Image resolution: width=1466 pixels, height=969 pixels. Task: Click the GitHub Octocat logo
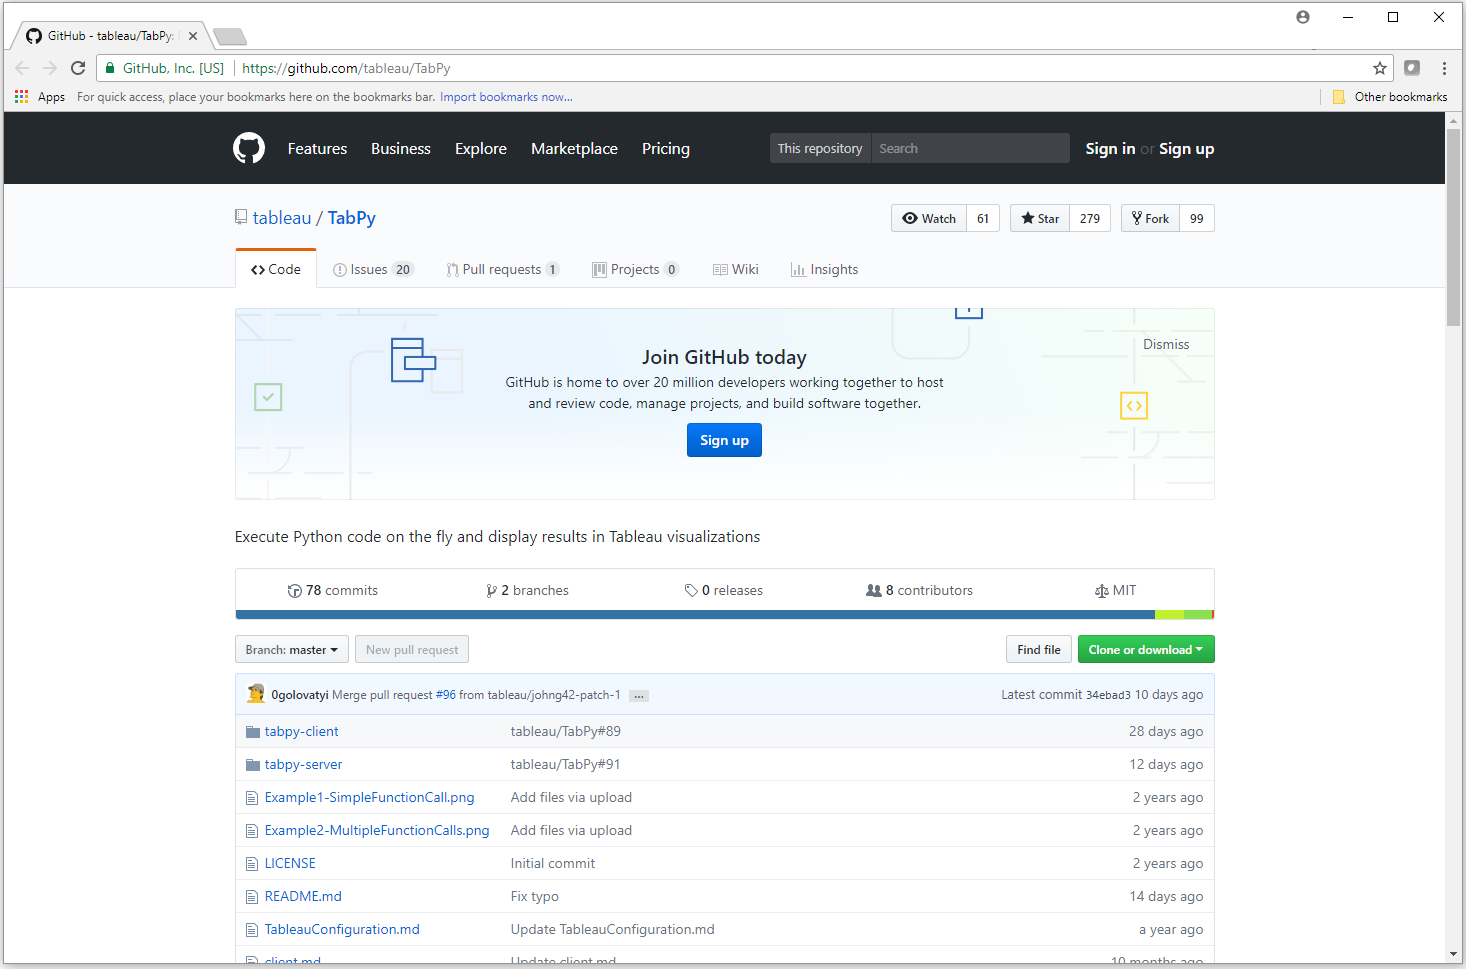[x=249, y=148]
